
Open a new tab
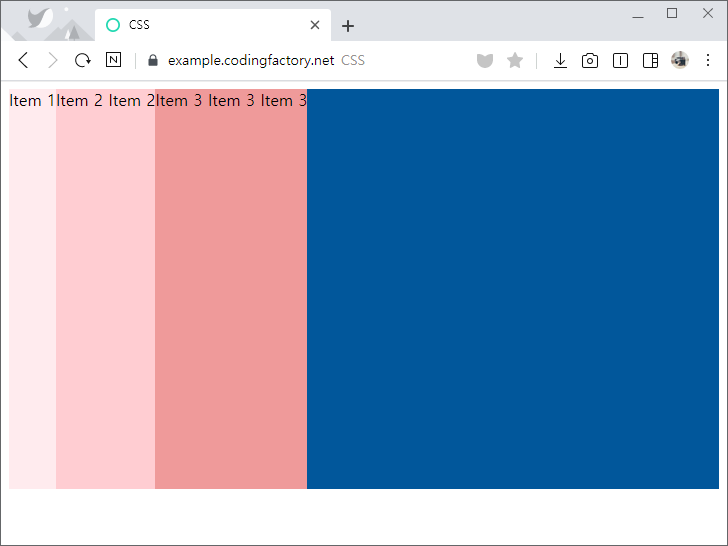[348, 26]
